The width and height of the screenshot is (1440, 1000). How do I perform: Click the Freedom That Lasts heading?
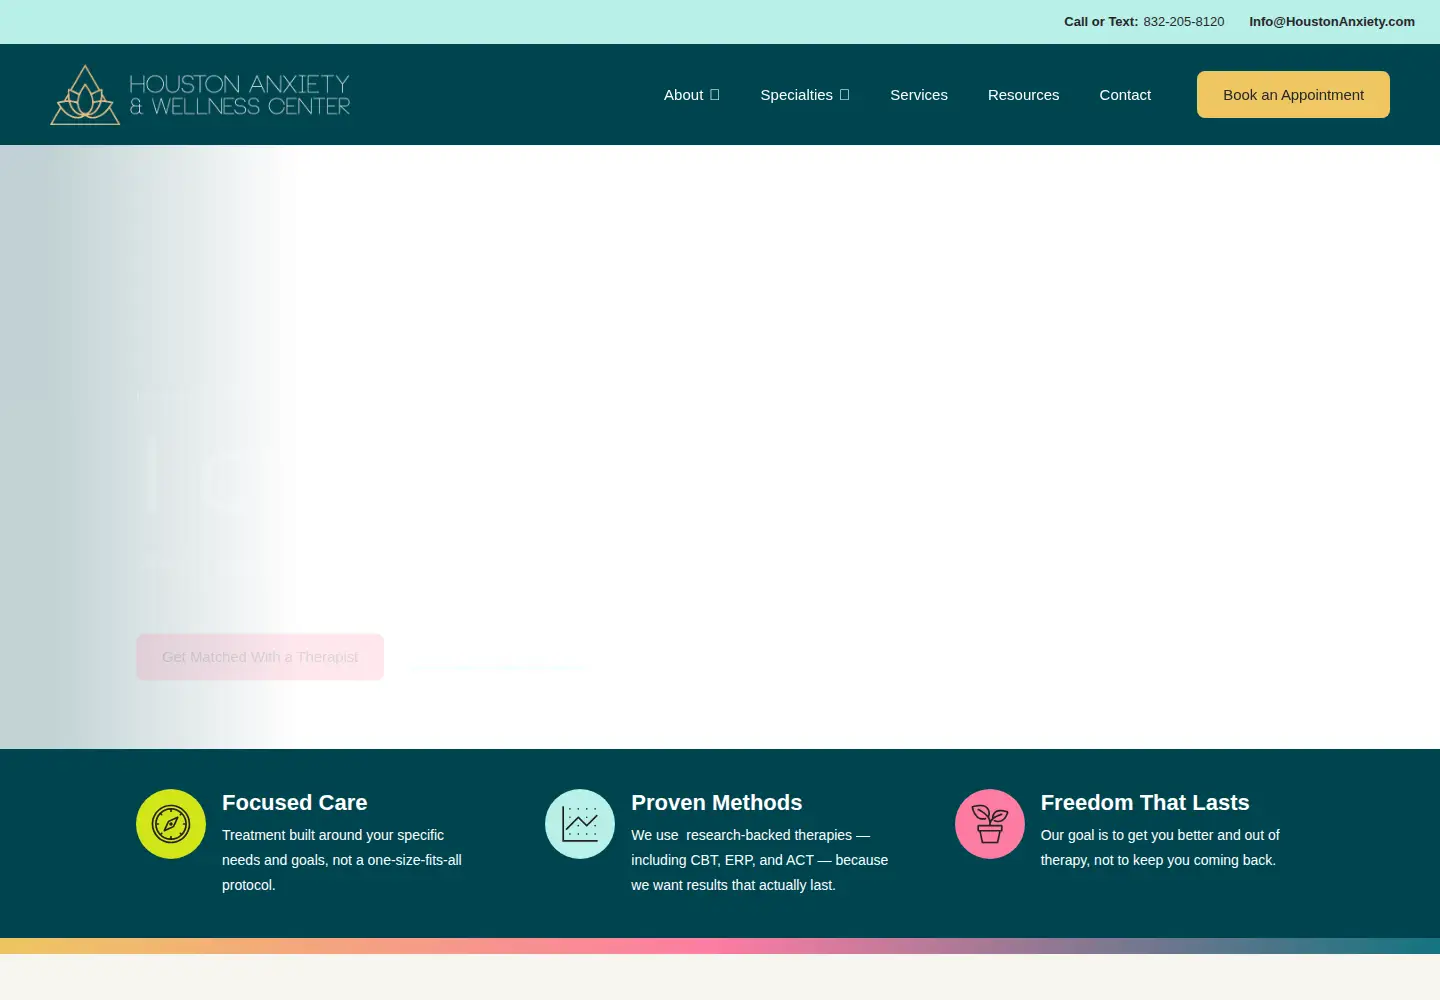(x=1145, y=803)
